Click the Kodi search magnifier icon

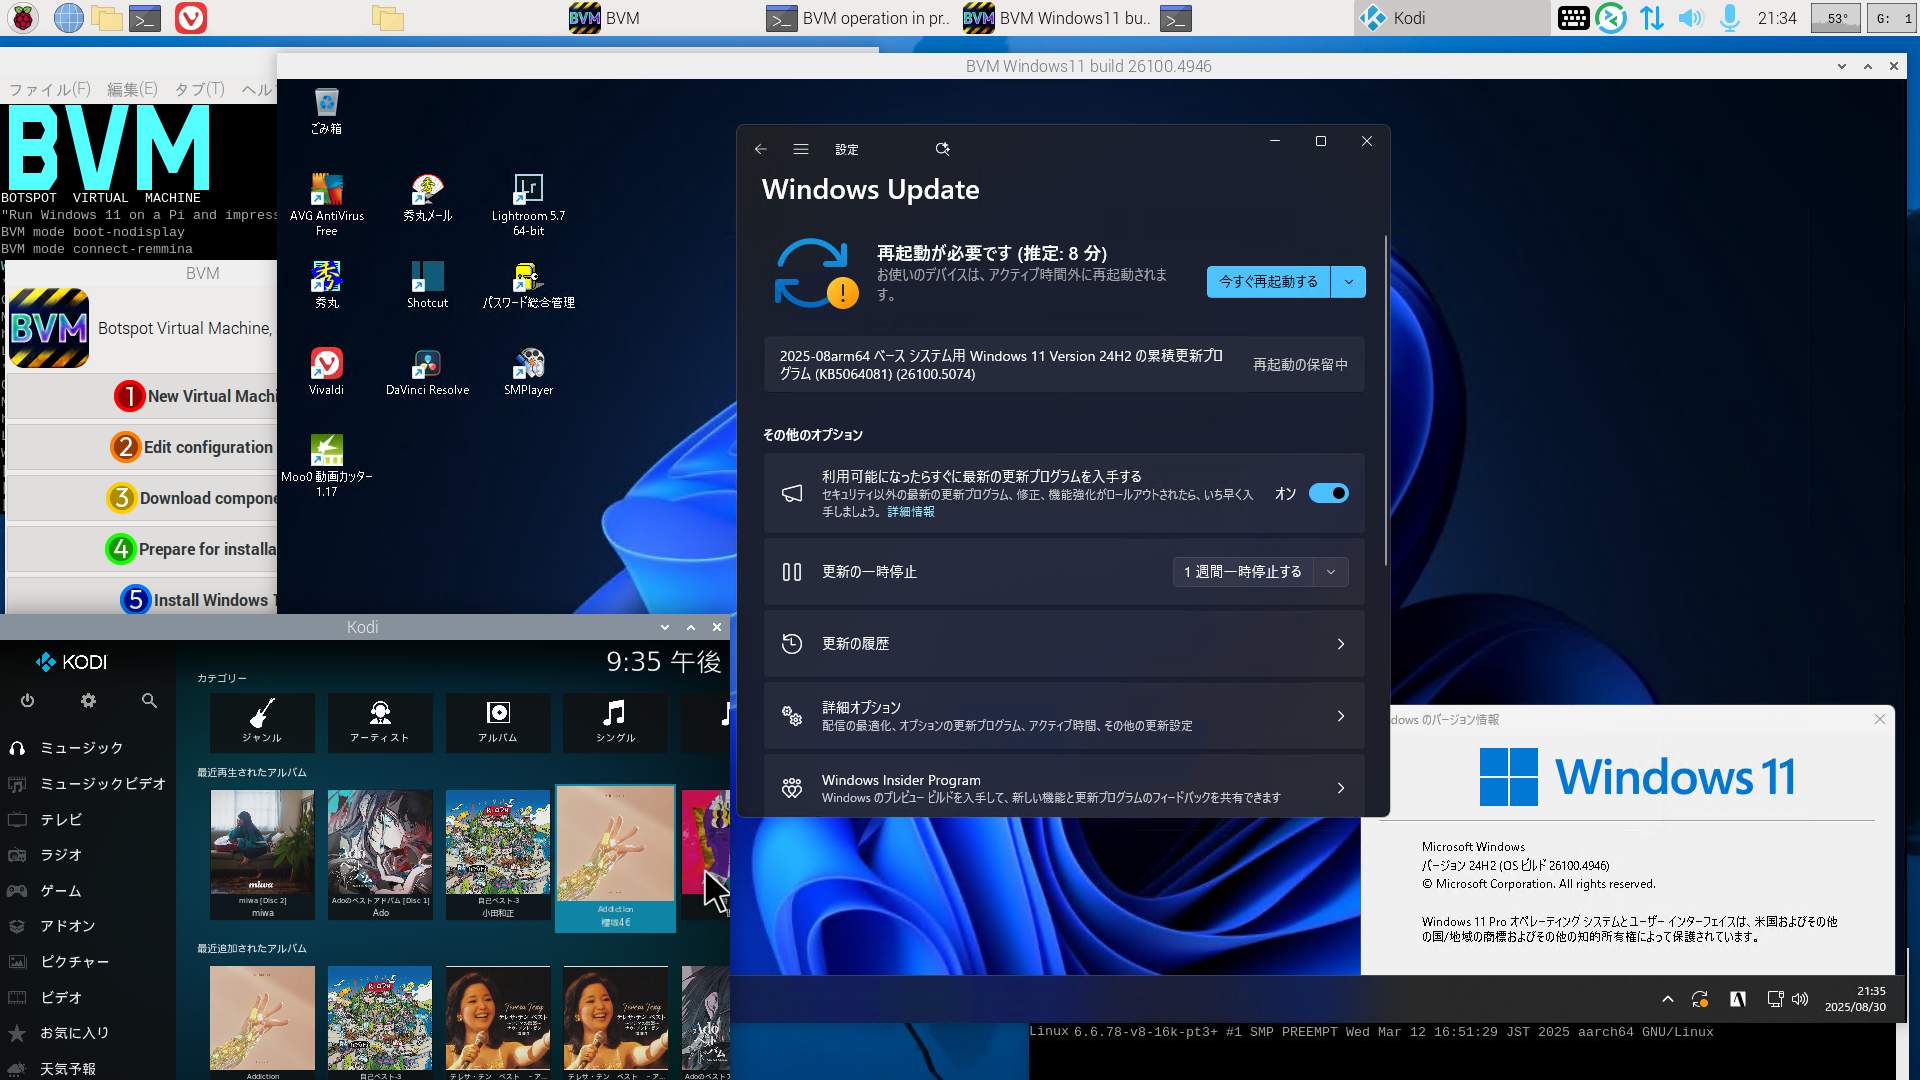(x=149, y=701)
